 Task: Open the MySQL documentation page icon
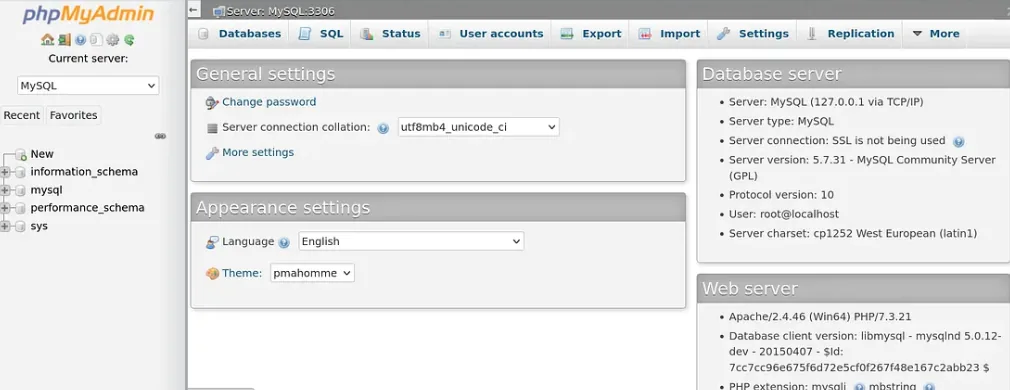pos(96,40)
